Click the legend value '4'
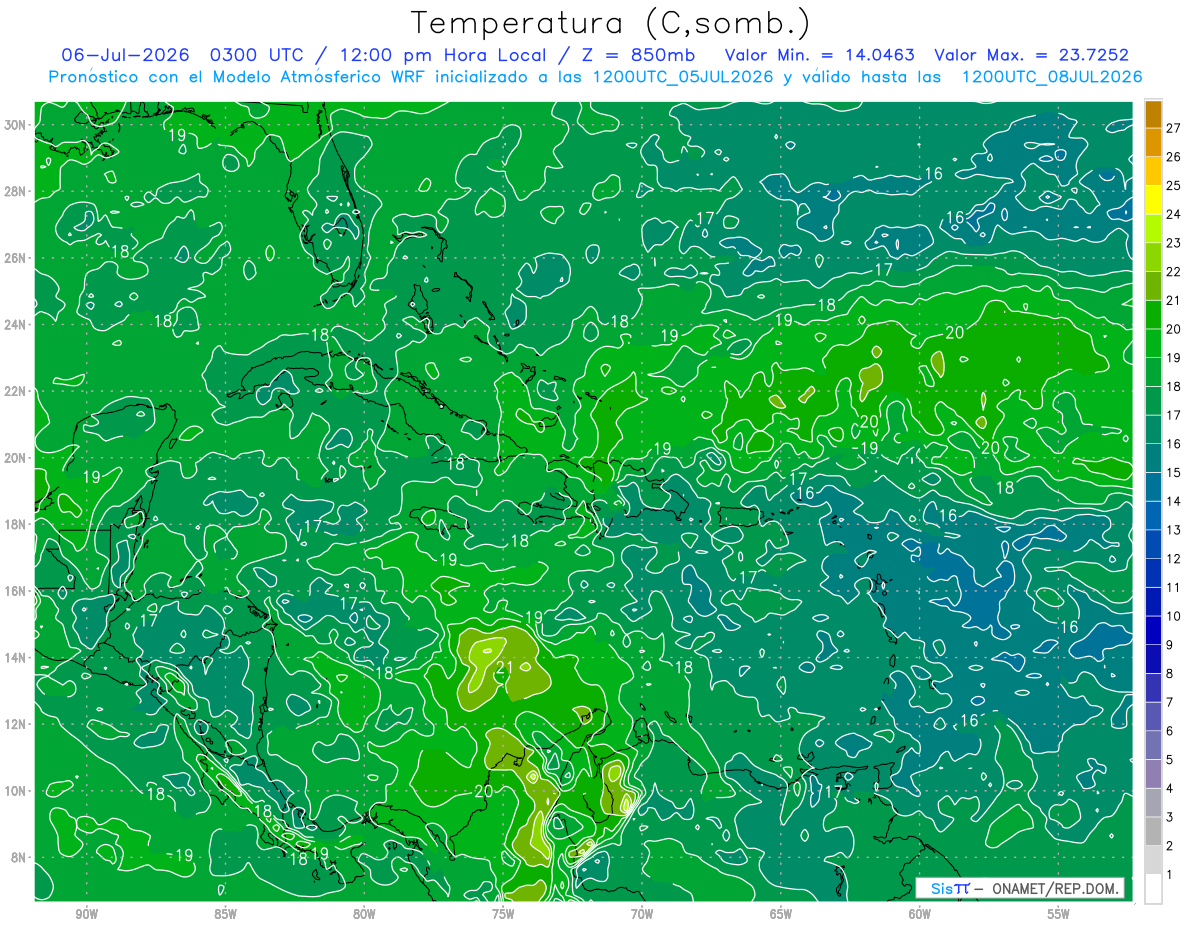This screenshot has height=927, width=1200. (1169, 788)
